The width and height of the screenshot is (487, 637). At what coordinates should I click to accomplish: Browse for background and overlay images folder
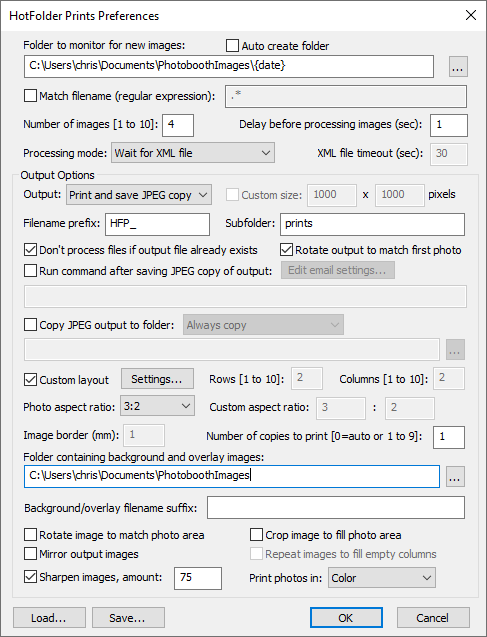(455, 477)
